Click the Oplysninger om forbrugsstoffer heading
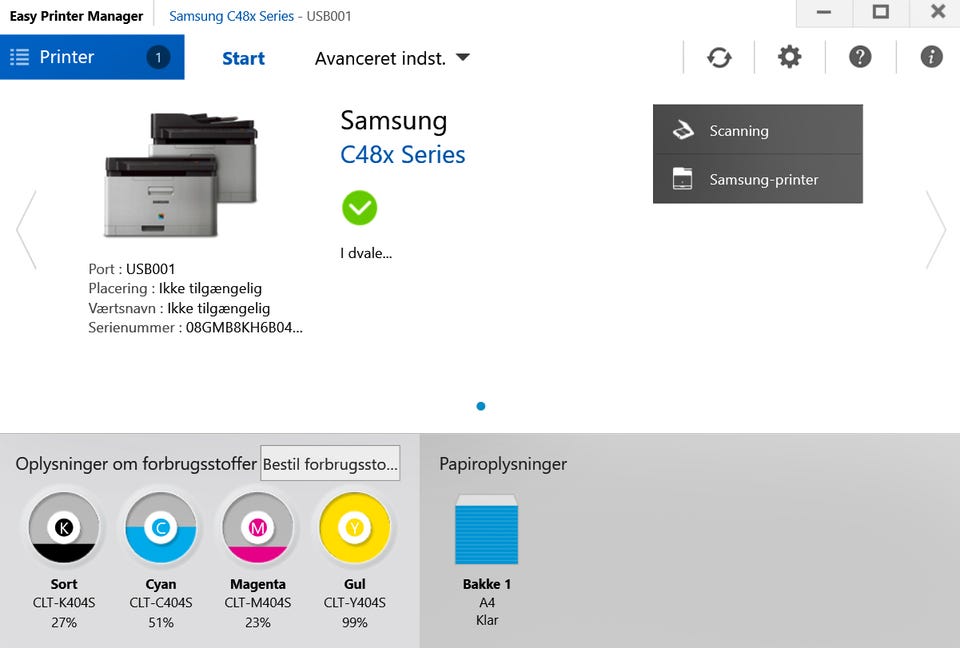This screenshot has width=960, height=648. 136,464
